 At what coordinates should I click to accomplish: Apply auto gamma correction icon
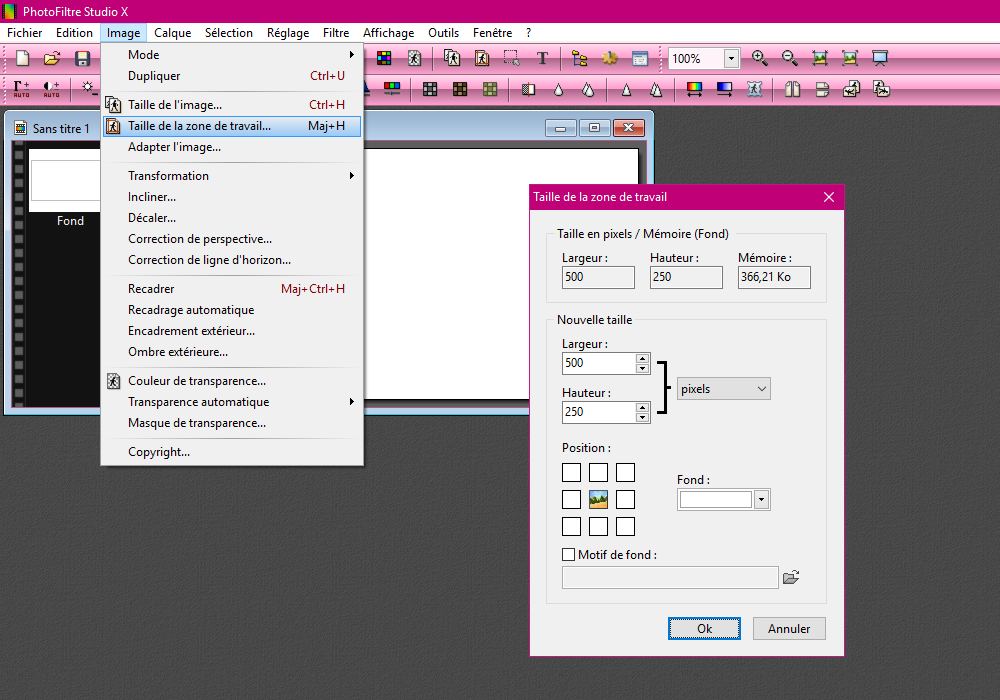(x=22, y=89)
